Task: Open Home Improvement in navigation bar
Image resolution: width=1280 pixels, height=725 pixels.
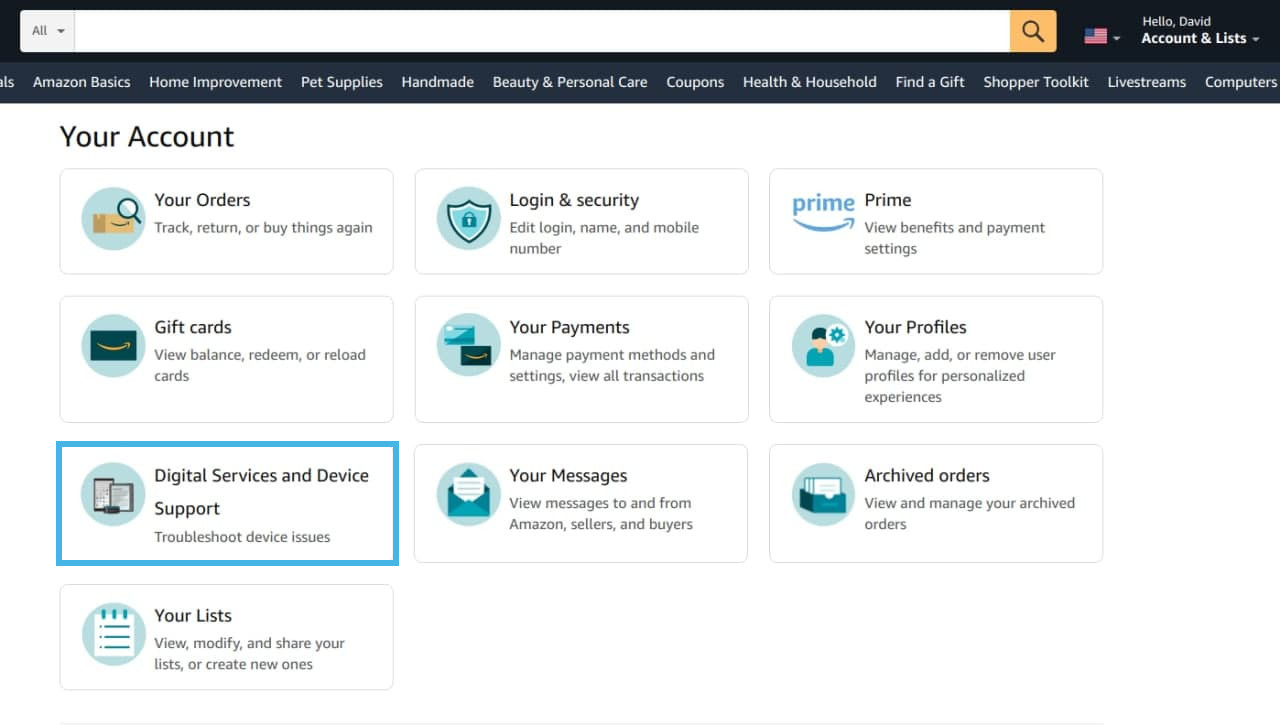Action: (216, 82)
